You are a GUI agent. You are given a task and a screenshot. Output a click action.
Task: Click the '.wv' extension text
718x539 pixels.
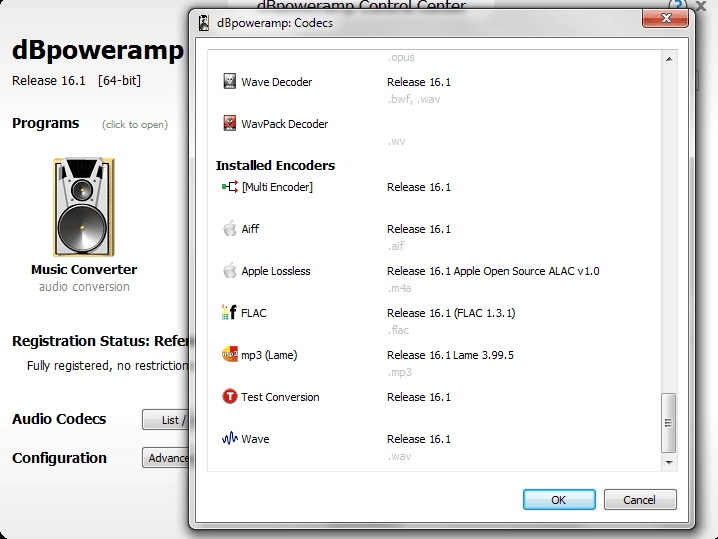coord(397,142)
